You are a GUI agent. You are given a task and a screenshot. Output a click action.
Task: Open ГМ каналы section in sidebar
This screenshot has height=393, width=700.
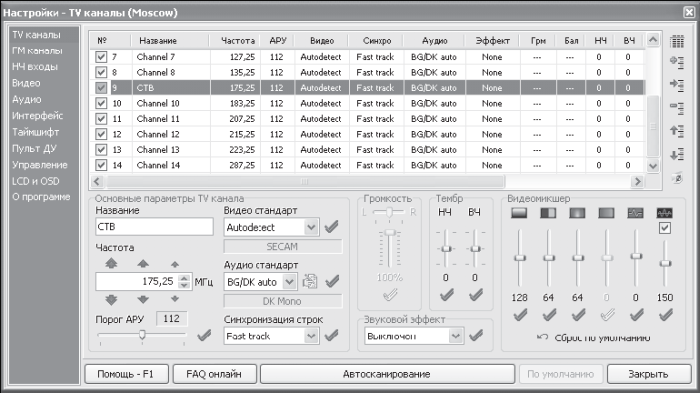pos(38,50)
